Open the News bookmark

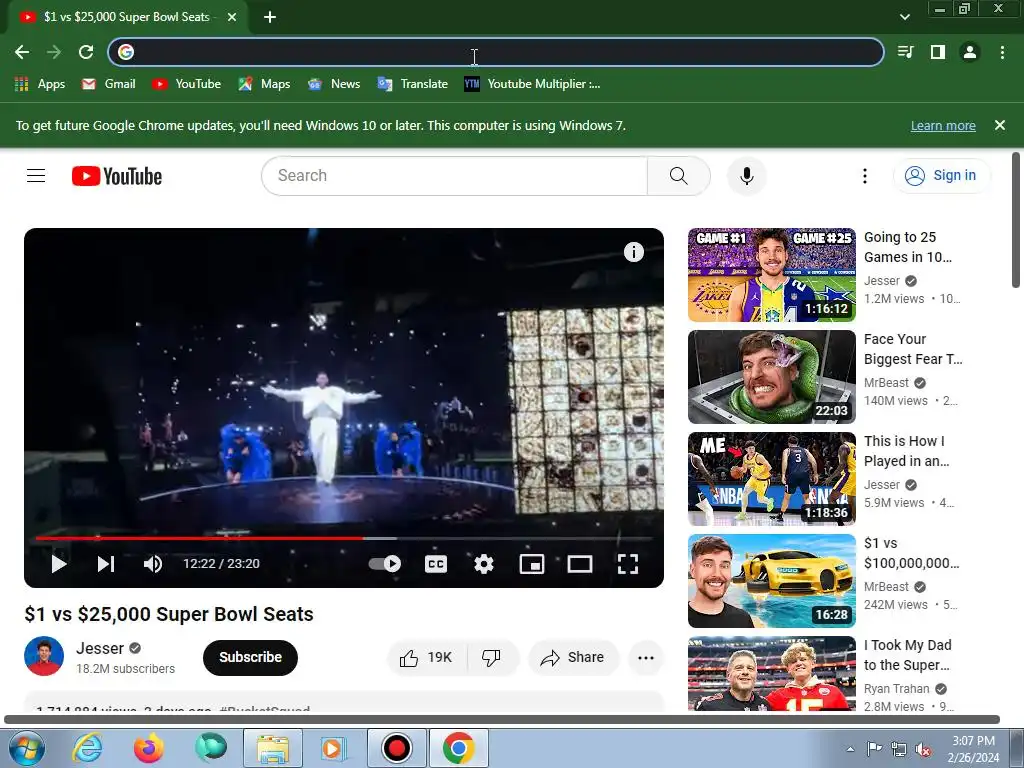(x=334, y=84)
